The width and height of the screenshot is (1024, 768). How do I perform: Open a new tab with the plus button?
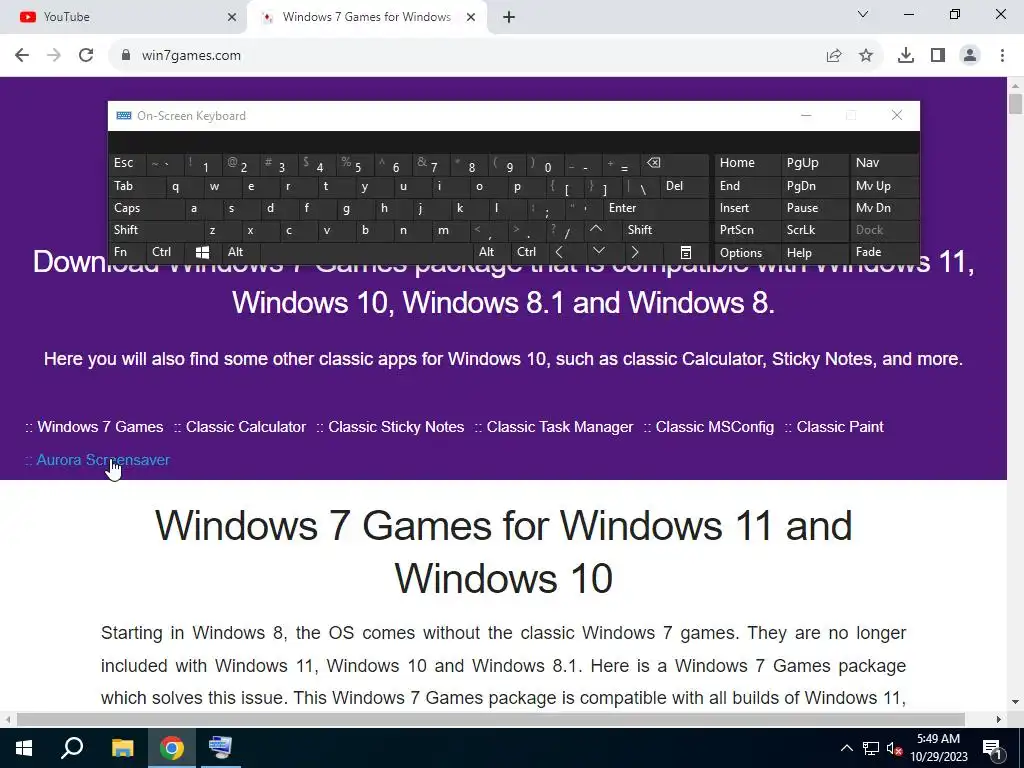point(509,17)
